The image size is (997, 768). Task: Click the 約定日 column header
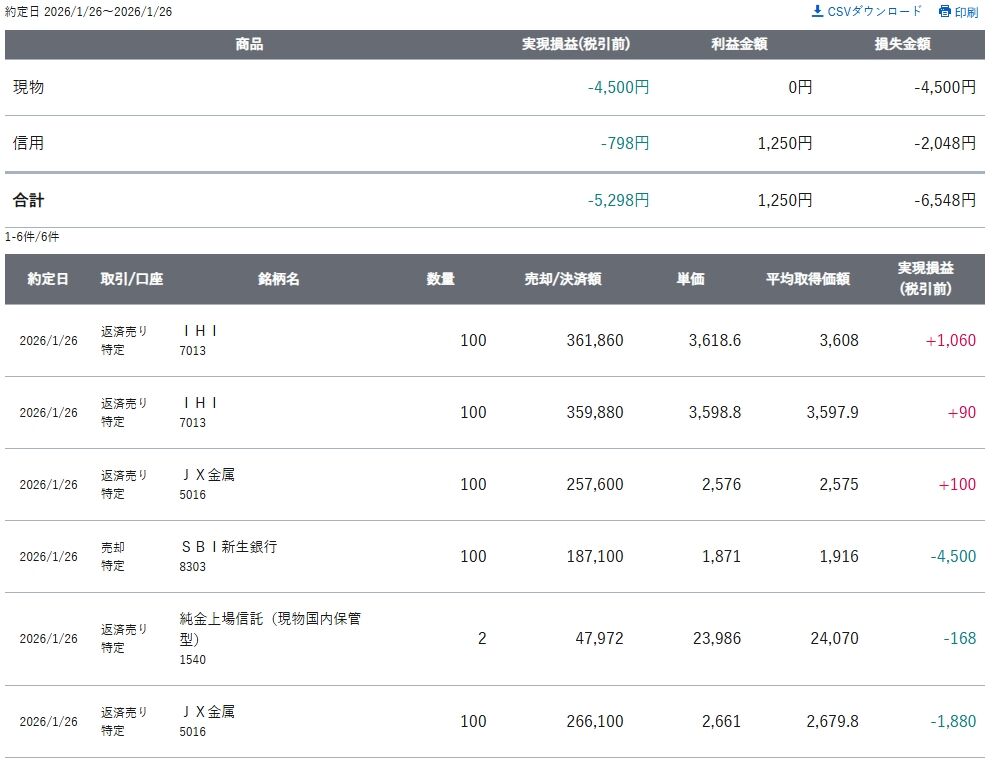(48, 279)
